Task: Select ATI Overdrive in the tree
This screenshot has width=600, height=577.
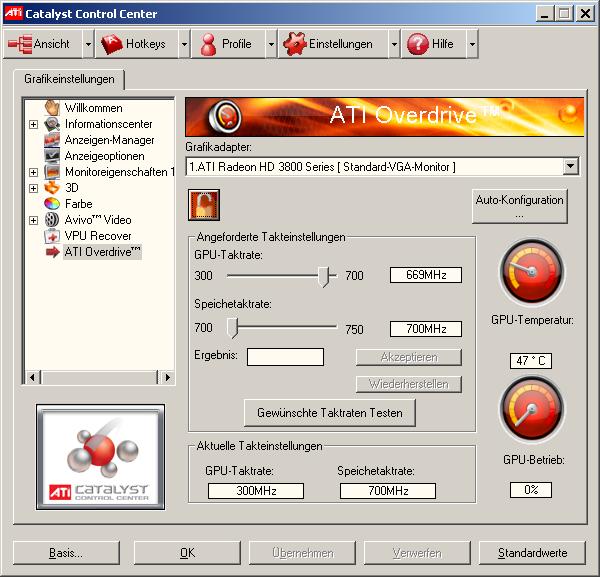Action: (102, 252)
